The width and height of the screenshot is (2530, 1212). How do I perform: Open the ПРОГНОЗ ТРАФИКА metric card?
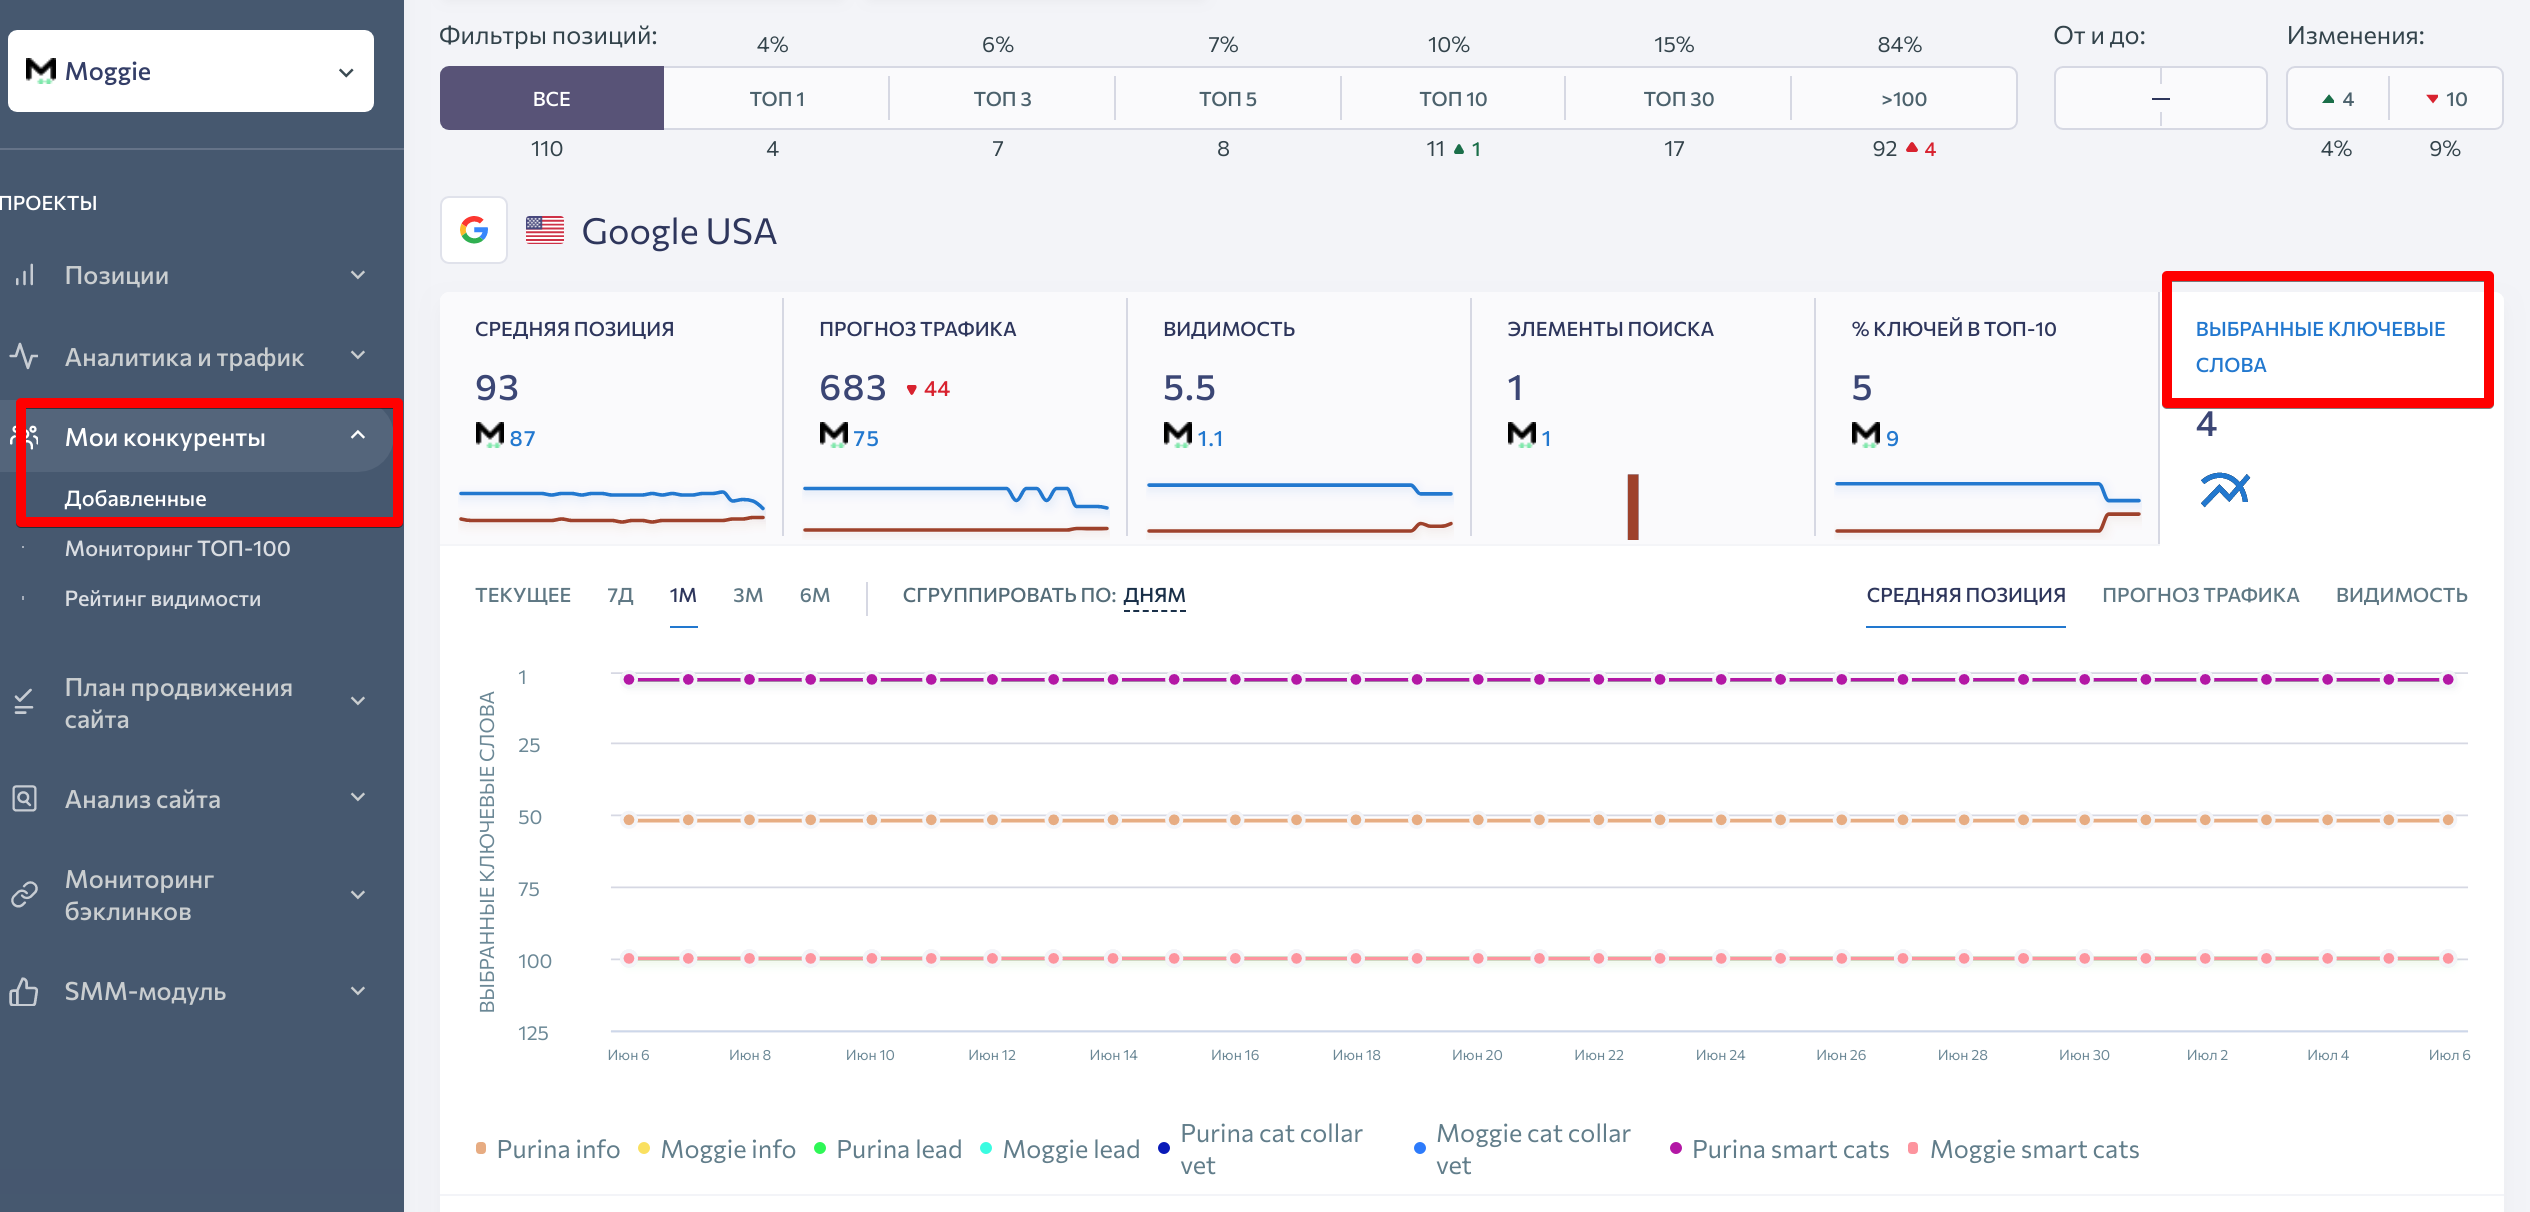coord(955,418)
